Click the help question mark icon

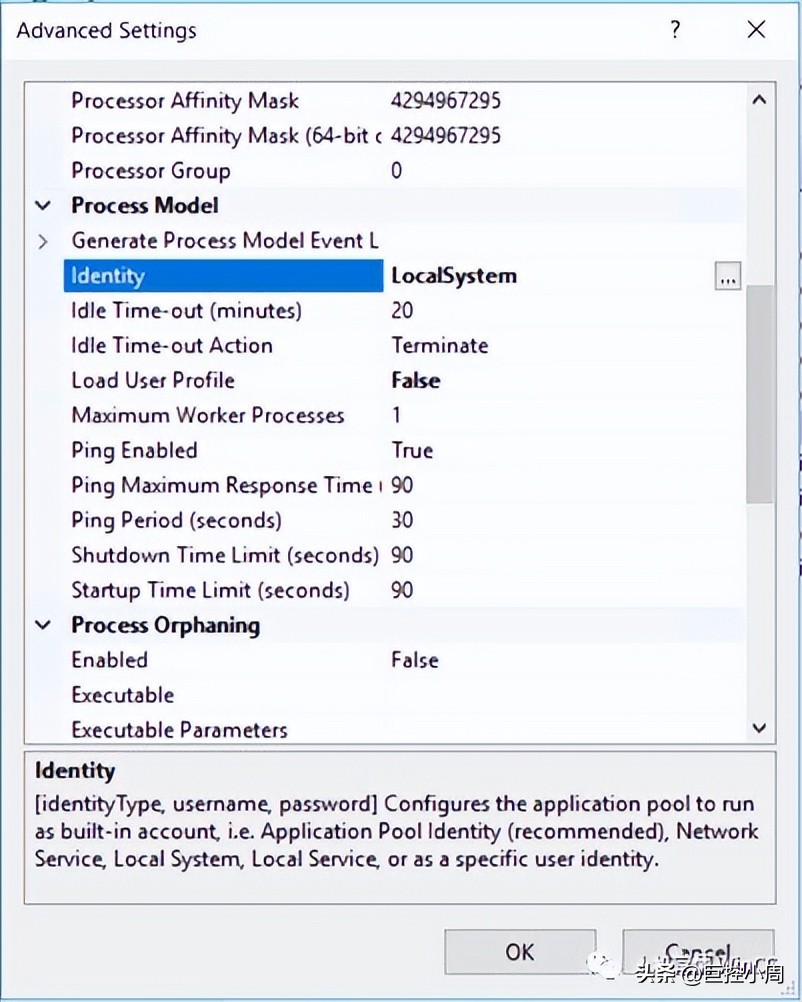(676, 30)
